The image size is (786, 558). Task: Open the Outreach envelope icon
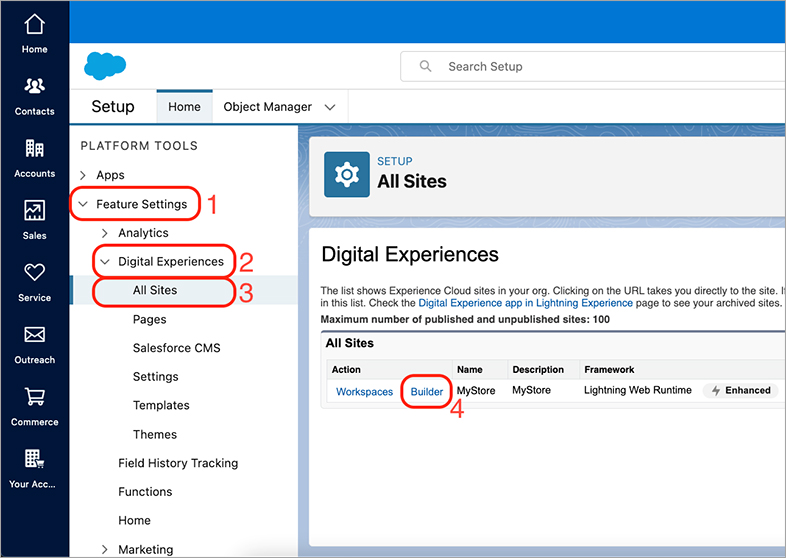[x=34, y=334]
